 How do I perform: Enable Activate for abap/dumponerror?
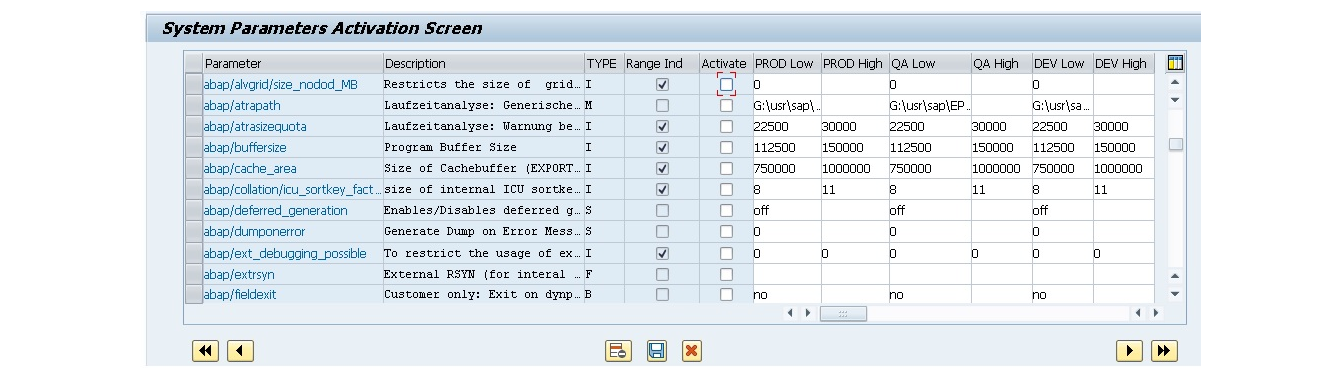point(726,232)
